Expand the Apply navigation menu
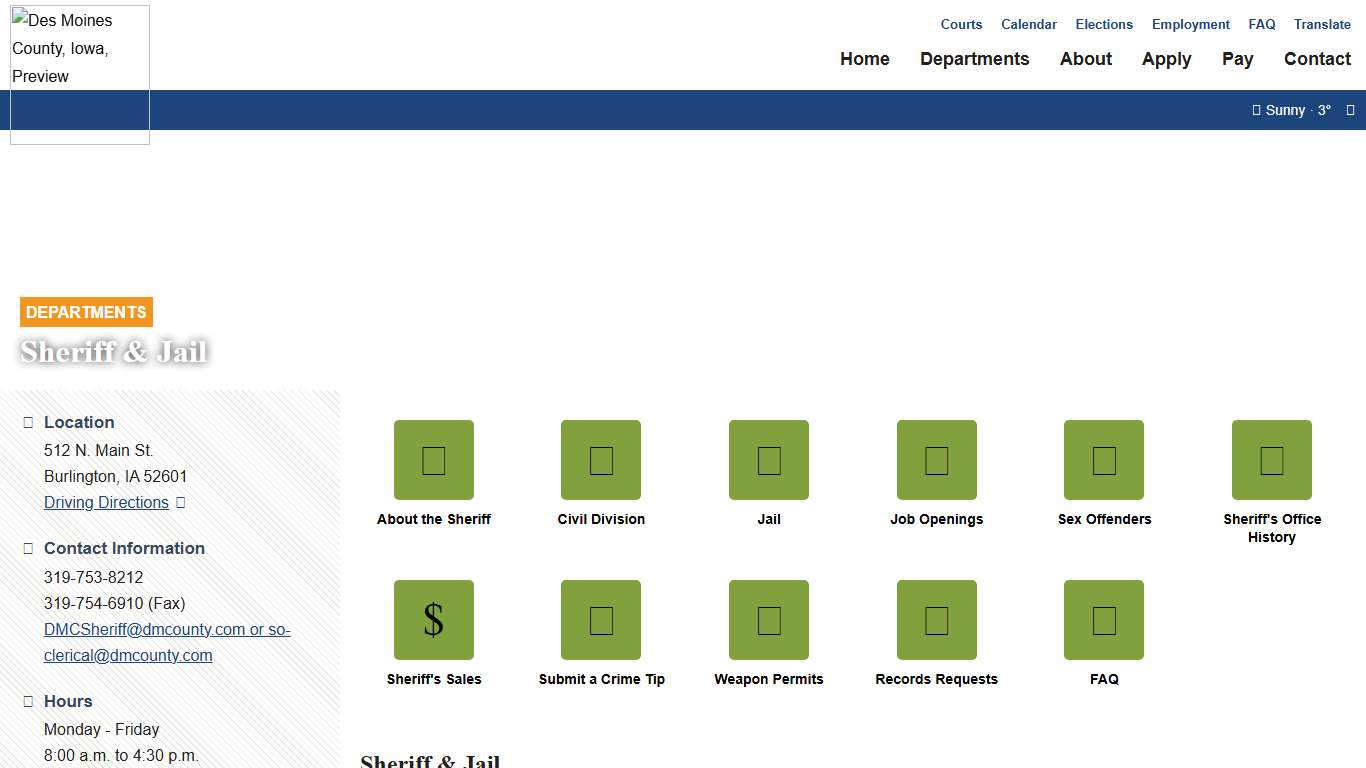This screenshot has width=1366, height=768. pyautogui.click(x=1166, y=59)
